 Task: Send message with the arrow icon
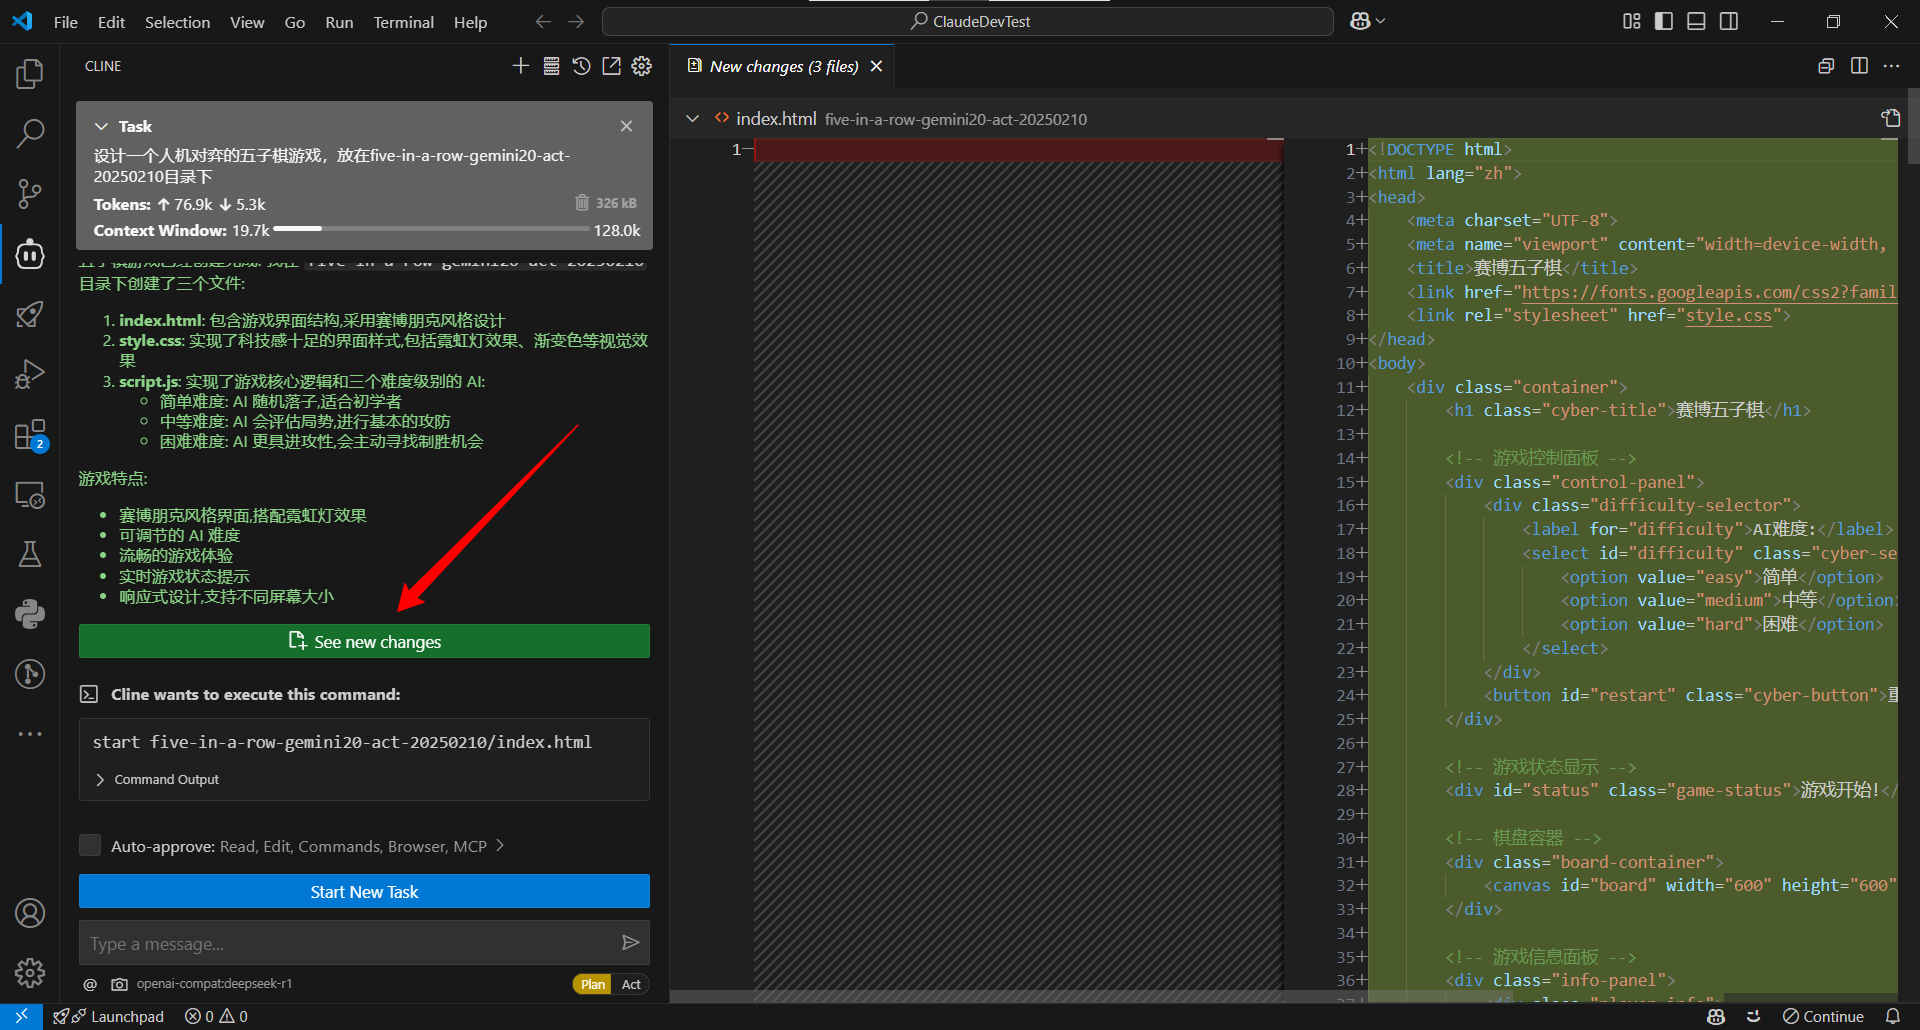pyautogui.click(x=630, y=942)
